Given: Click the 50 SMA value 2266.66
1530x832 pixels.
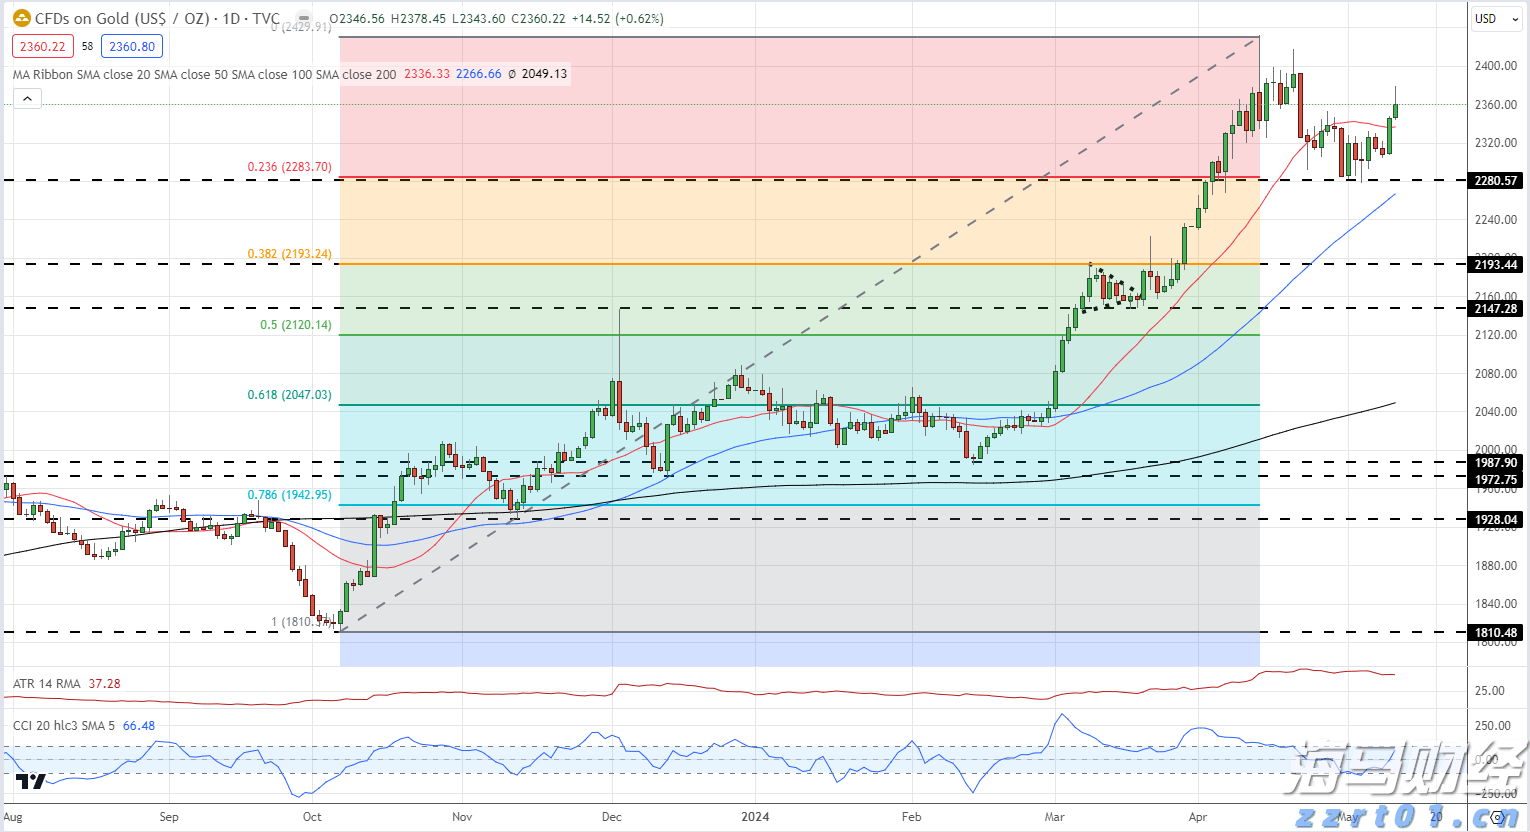Looking at the screenshot, I should point(479,74).
